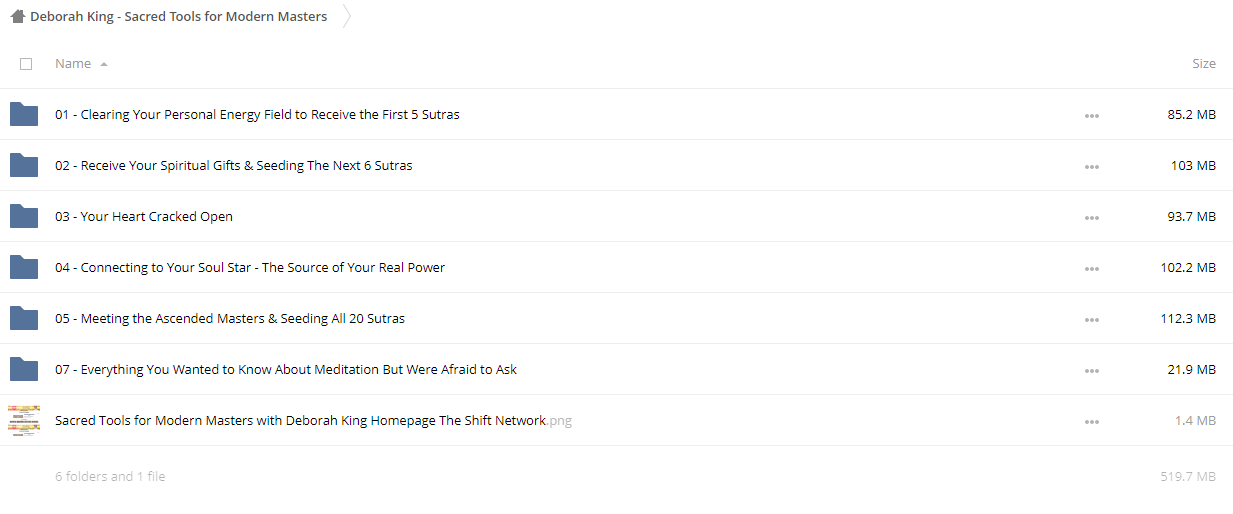Open 04 - Connecting to Your Soul Star folder name
1233x514 pixels.
pyautogui.click(x=250, y=267)
